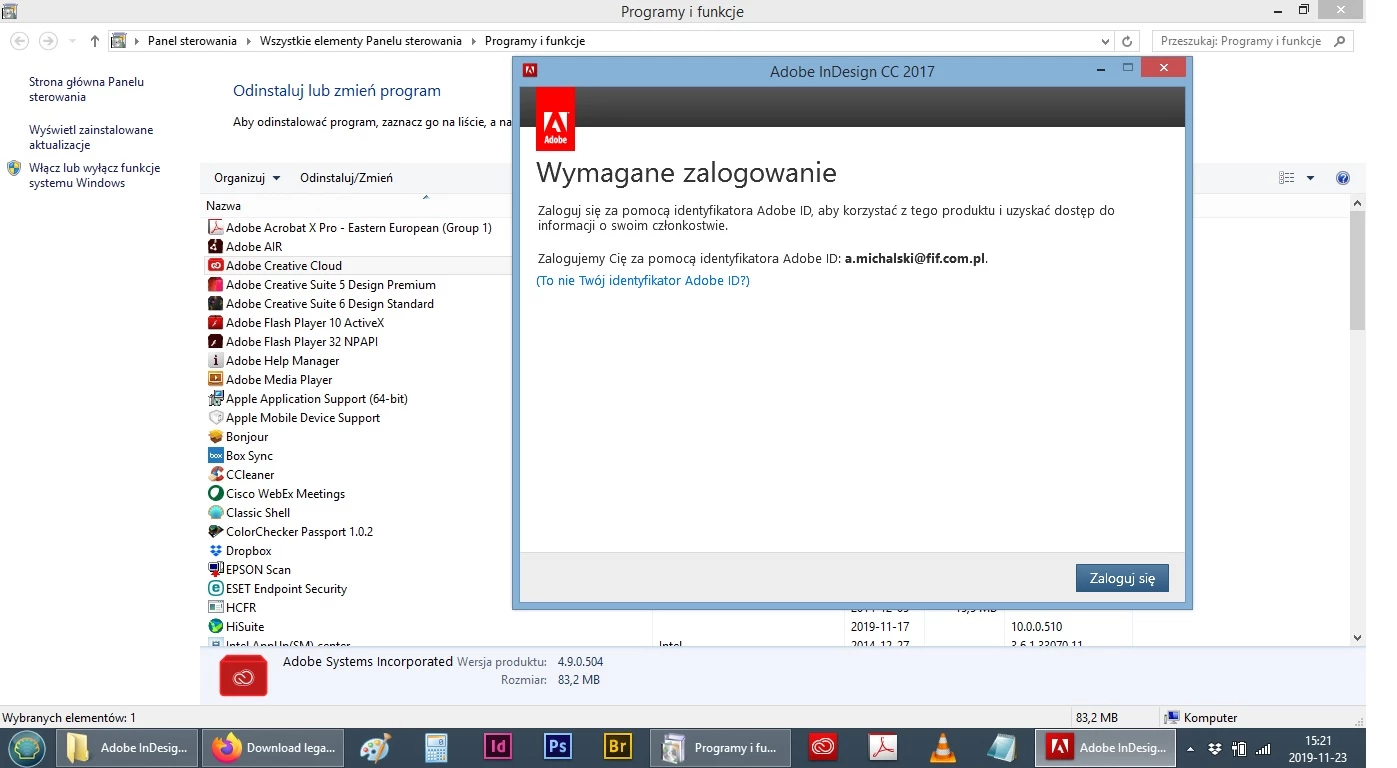This screenshot has width=1397, height=768.
Task: Click Panel sterowania in the address bar
Action: [x=192, y=41]
